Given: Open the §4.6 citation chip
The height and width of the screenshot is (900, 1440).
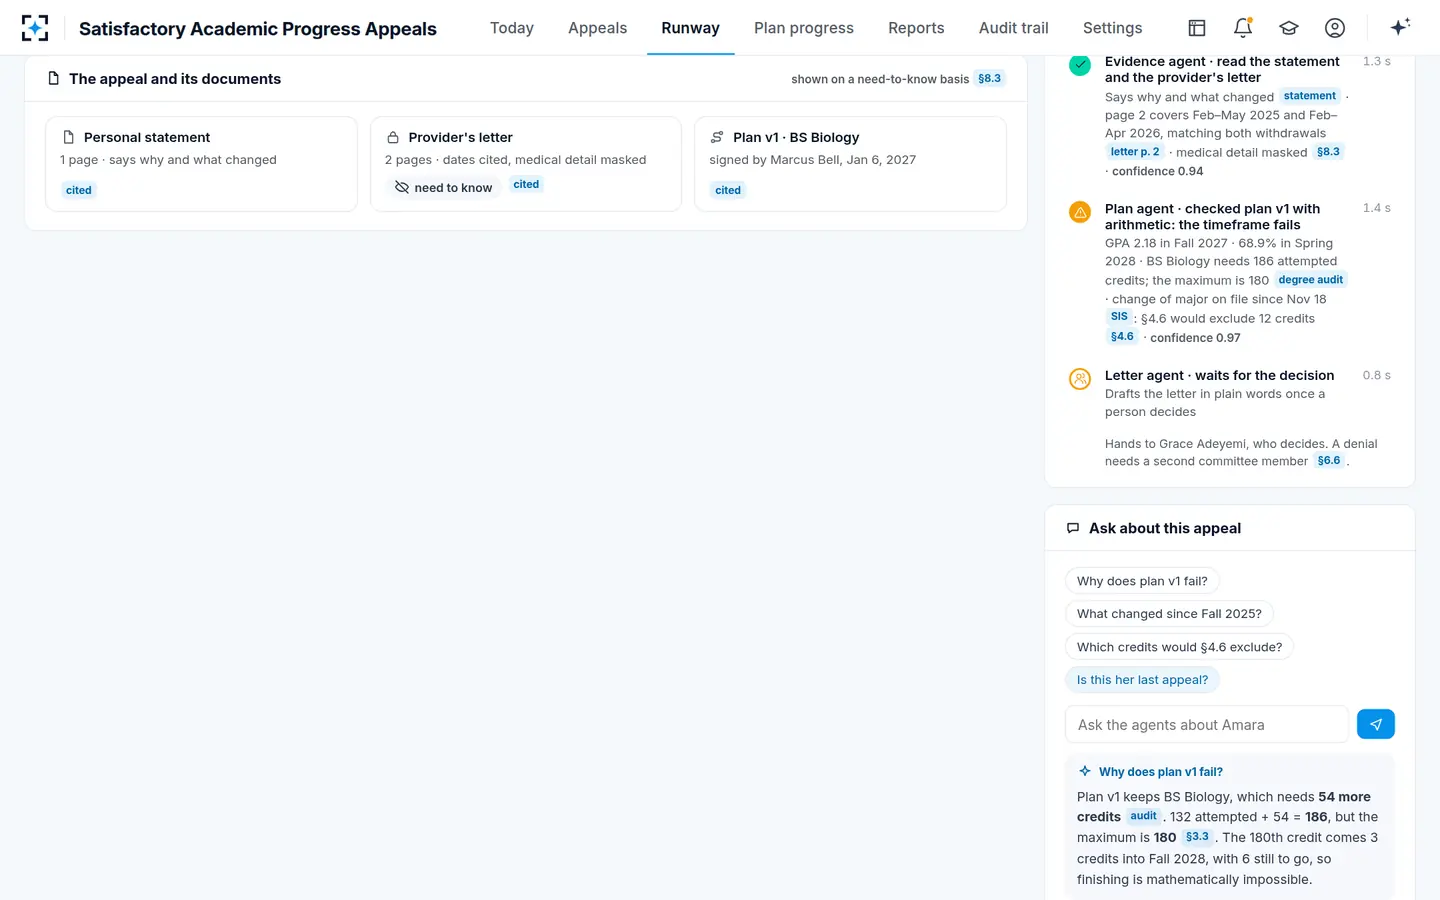Looking at the screenshot, I should tap(1122, 337).
